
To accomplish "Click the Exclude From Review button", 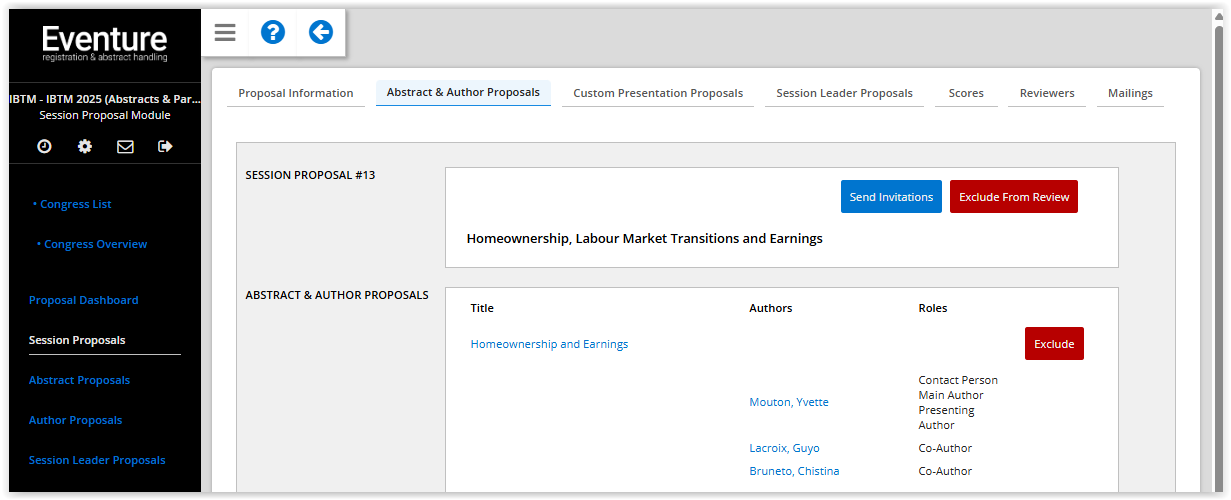I will pos(1014,197).
